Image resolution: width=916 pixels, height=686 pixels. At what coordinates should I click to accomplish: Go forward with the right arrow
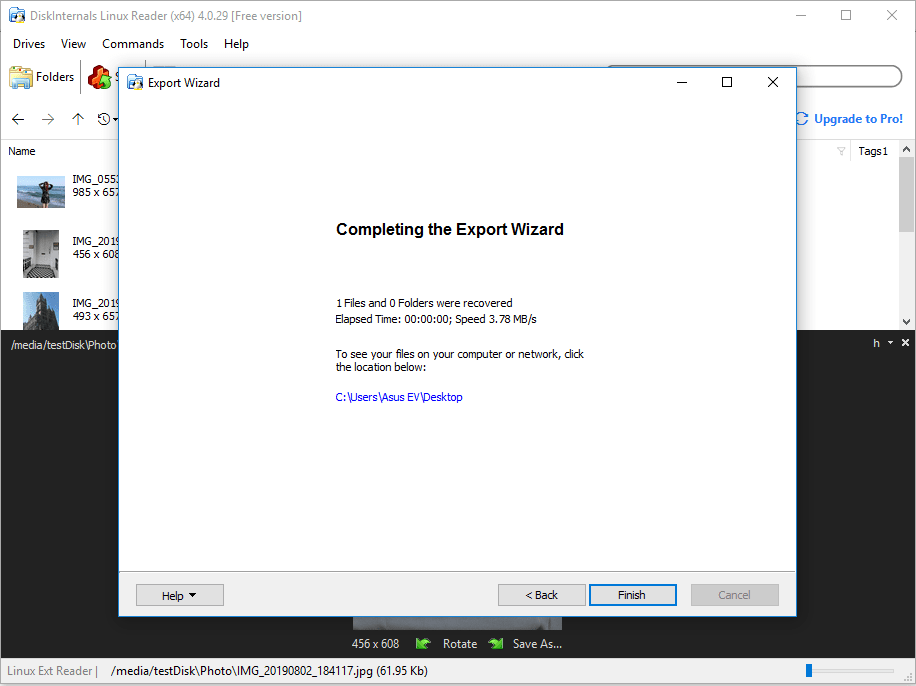point(48,119)
